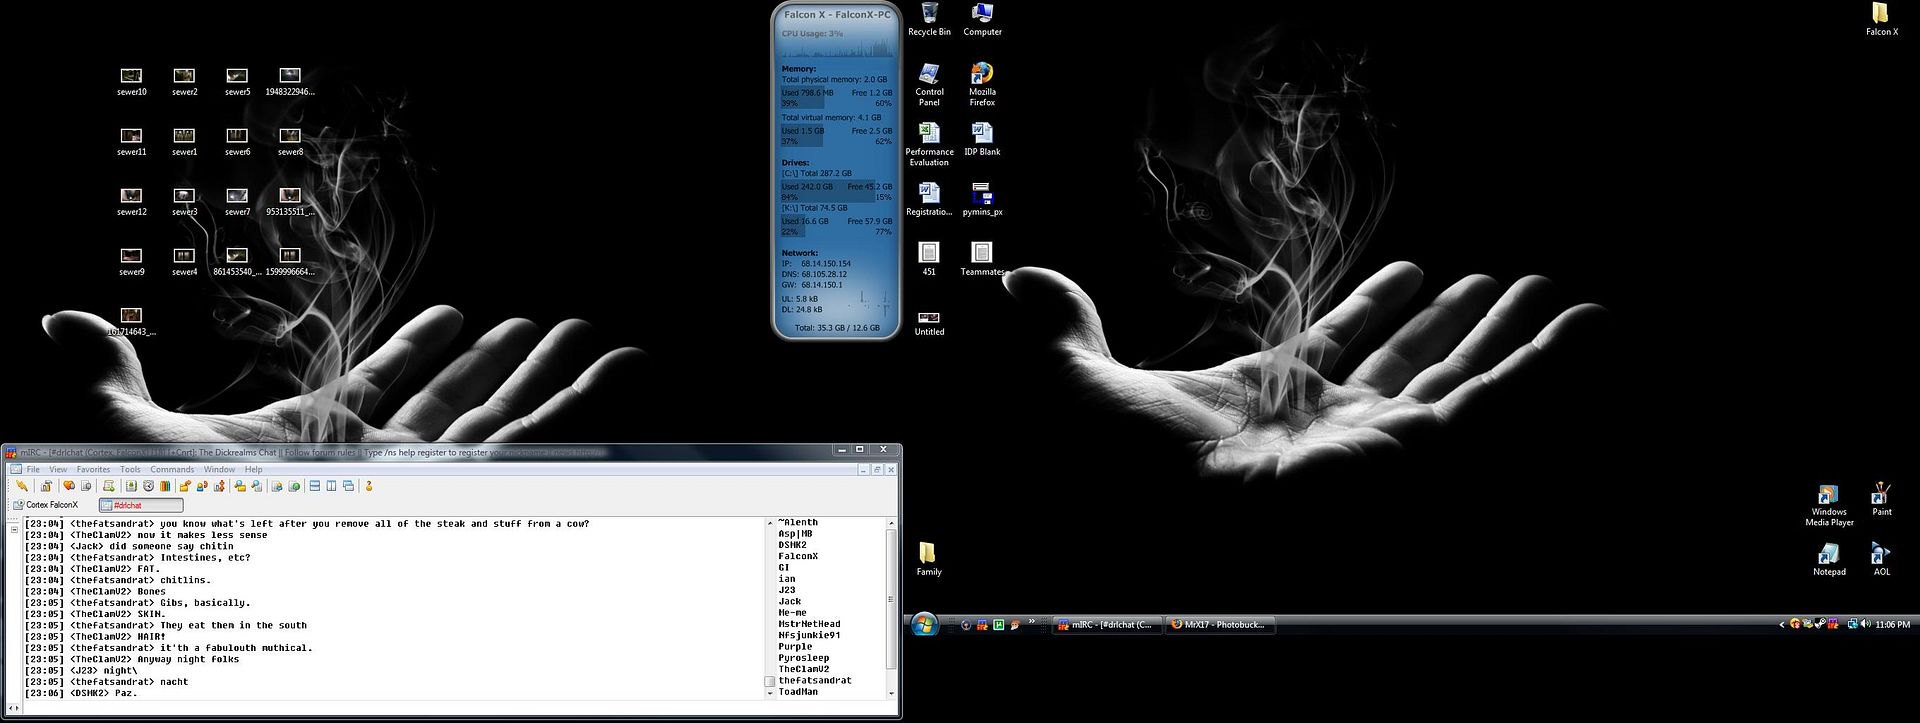Select Paint desktop shortcut
Image resolution: width=1920 pixels, height=723 pixels.
(x=1881, y=500)
